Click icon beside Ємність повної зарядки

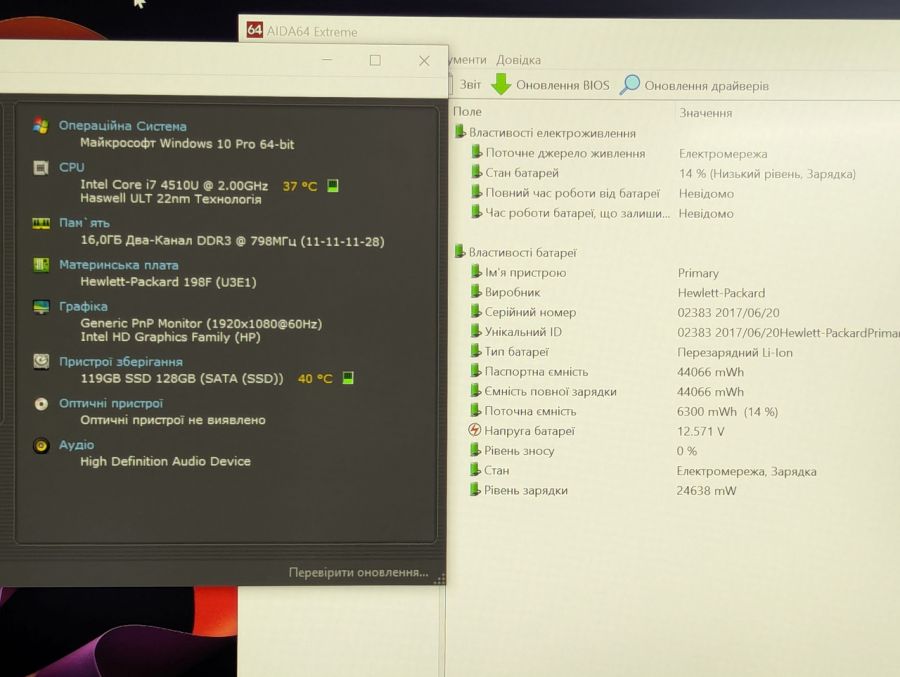click(476, 391)
